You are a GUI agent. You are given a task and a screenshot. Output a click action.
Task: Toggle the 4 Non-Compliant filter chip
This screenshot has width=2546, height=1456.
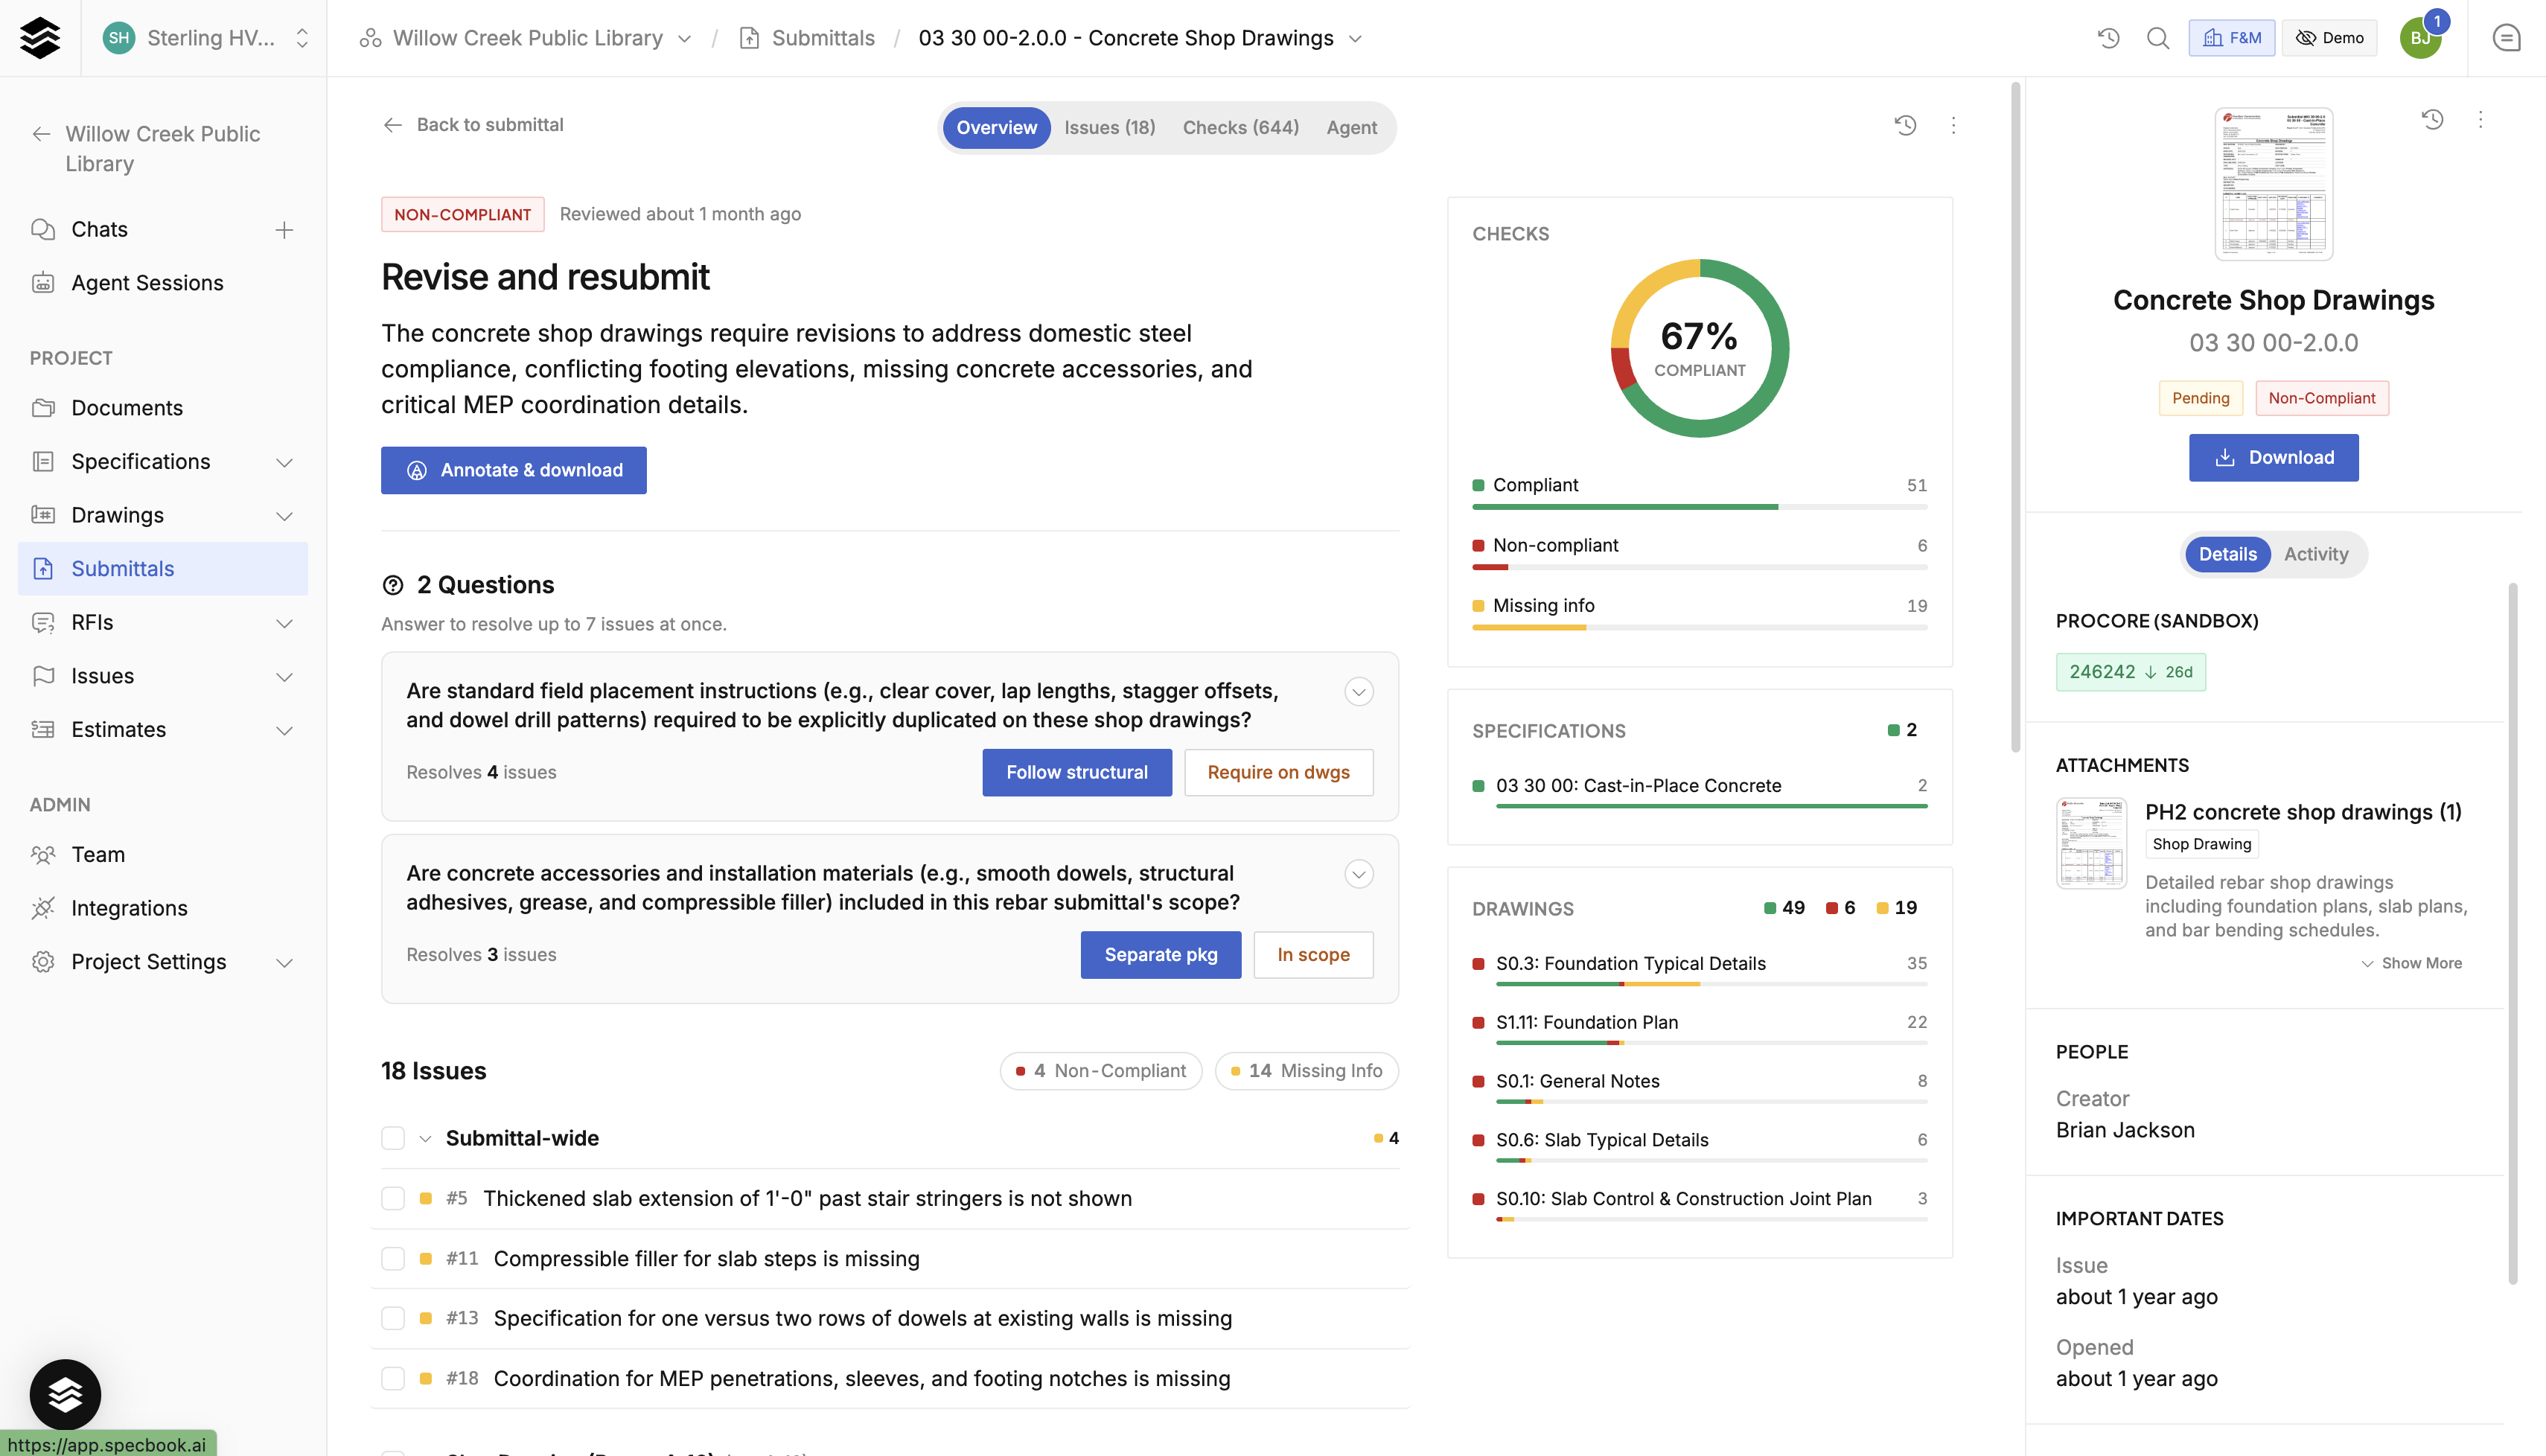tap(1100, 1071)
